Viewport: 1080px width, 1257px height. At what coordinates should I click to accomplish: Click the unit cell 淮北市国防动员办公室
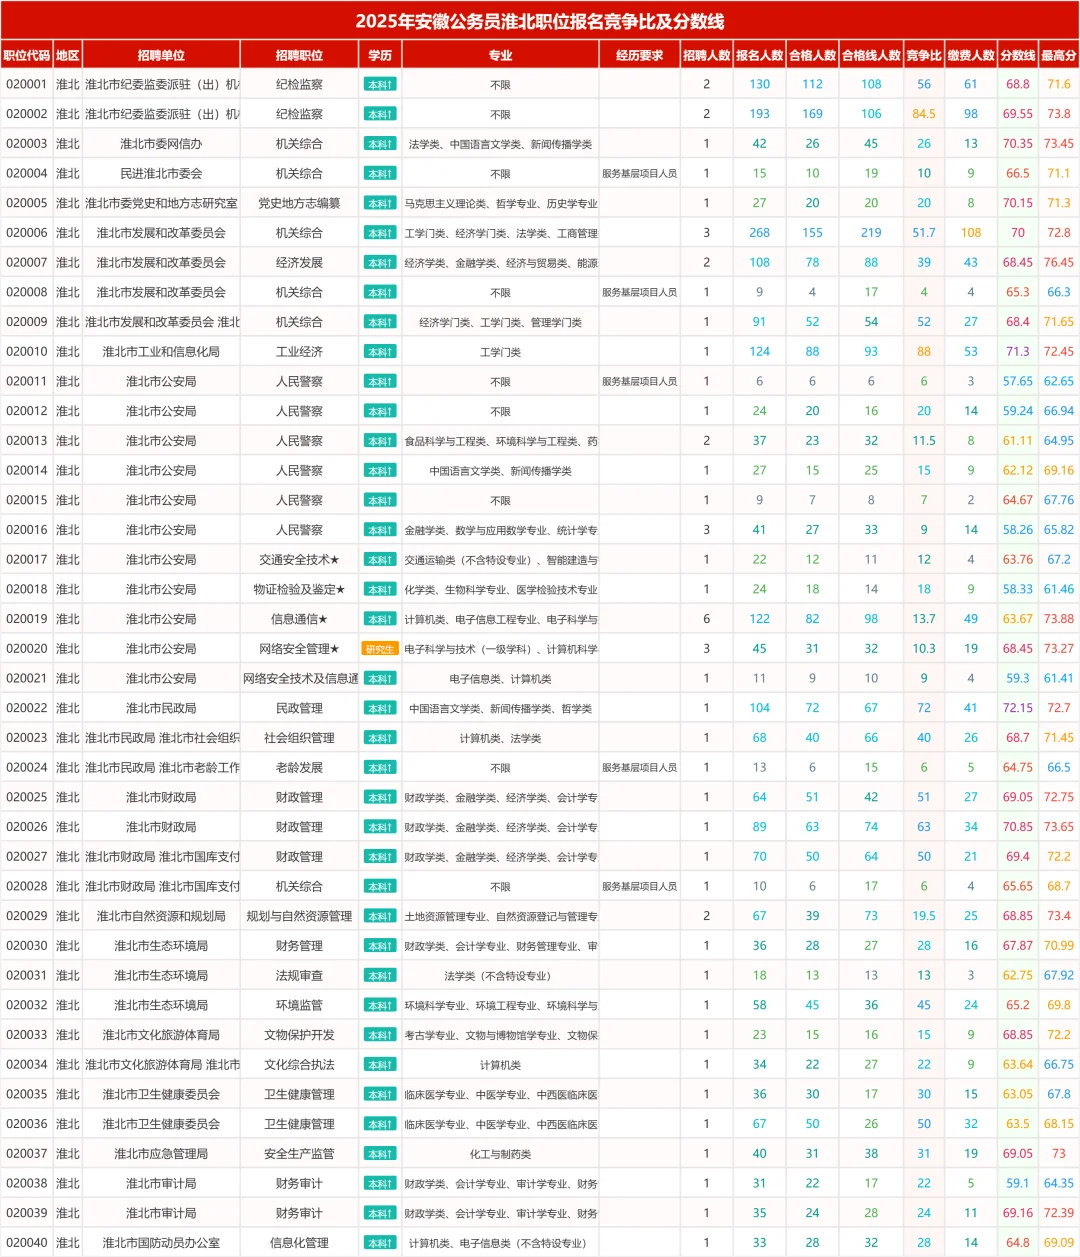(x=161, y=1243)
